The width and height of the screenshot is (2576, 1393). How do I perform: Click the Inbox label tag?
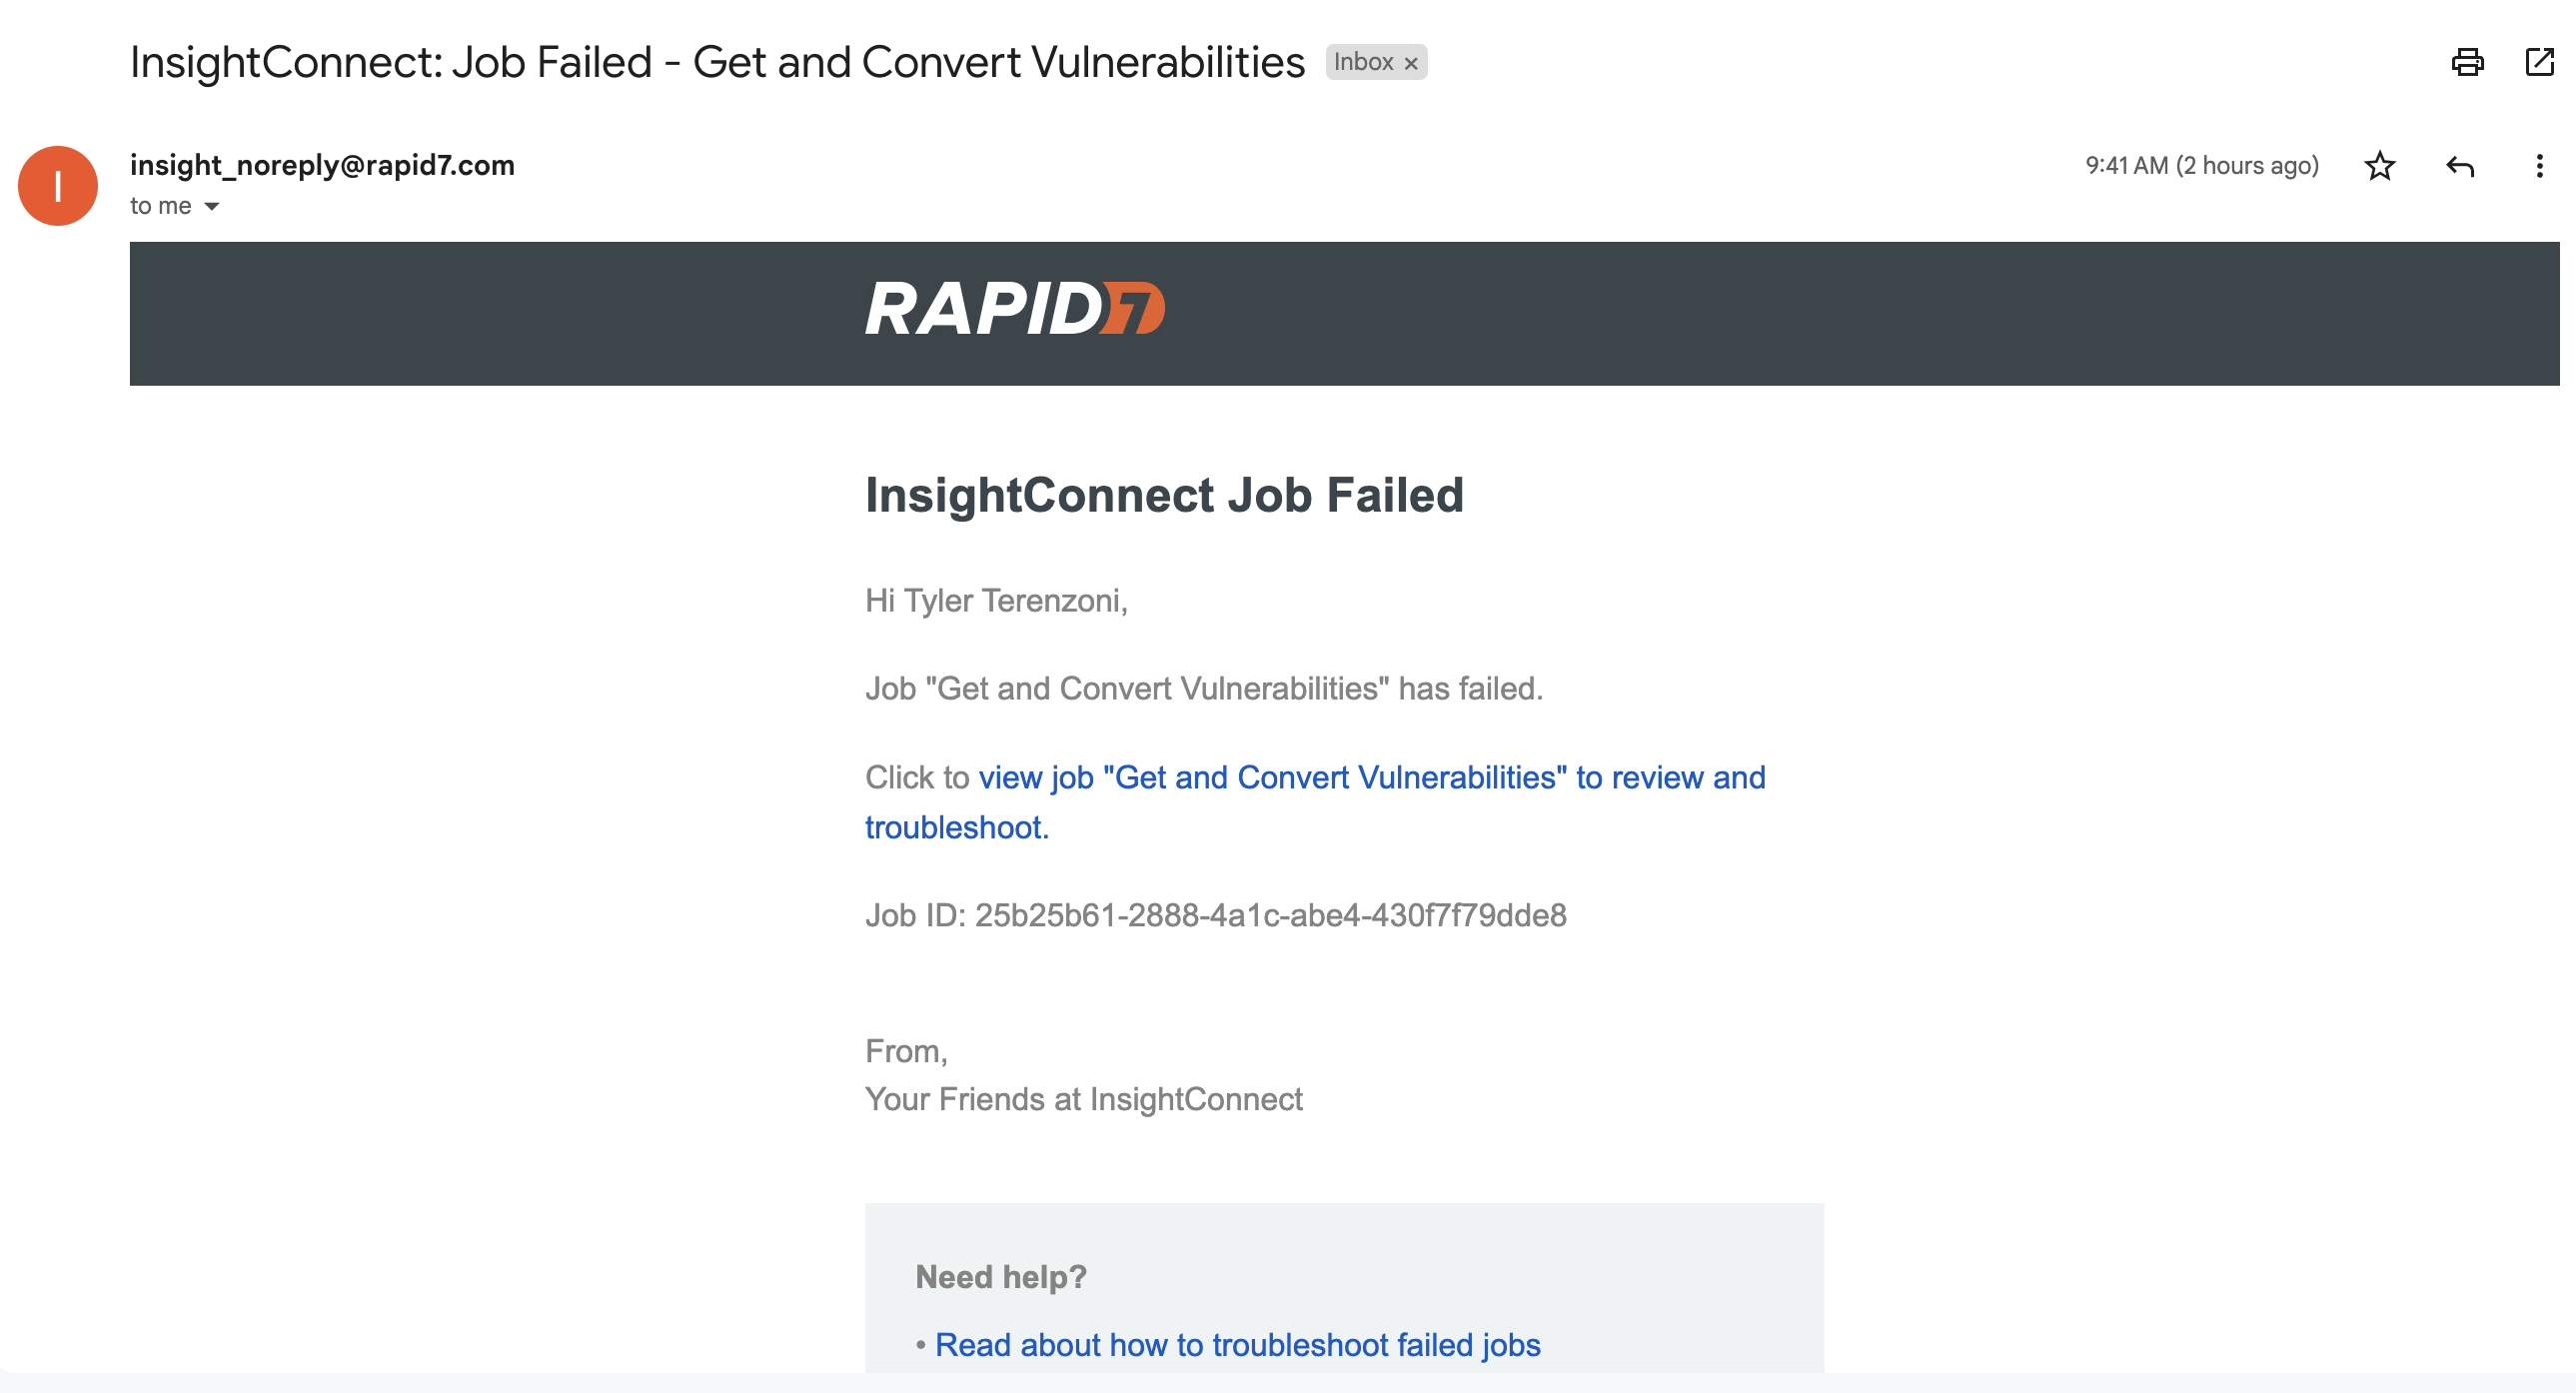(x=1363, y=62)
